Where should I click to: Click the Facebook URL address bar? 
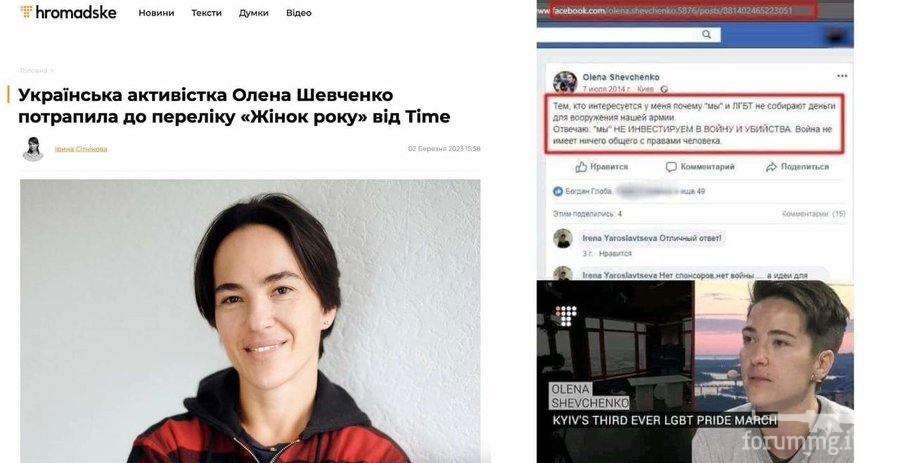(x=677, y=11)
